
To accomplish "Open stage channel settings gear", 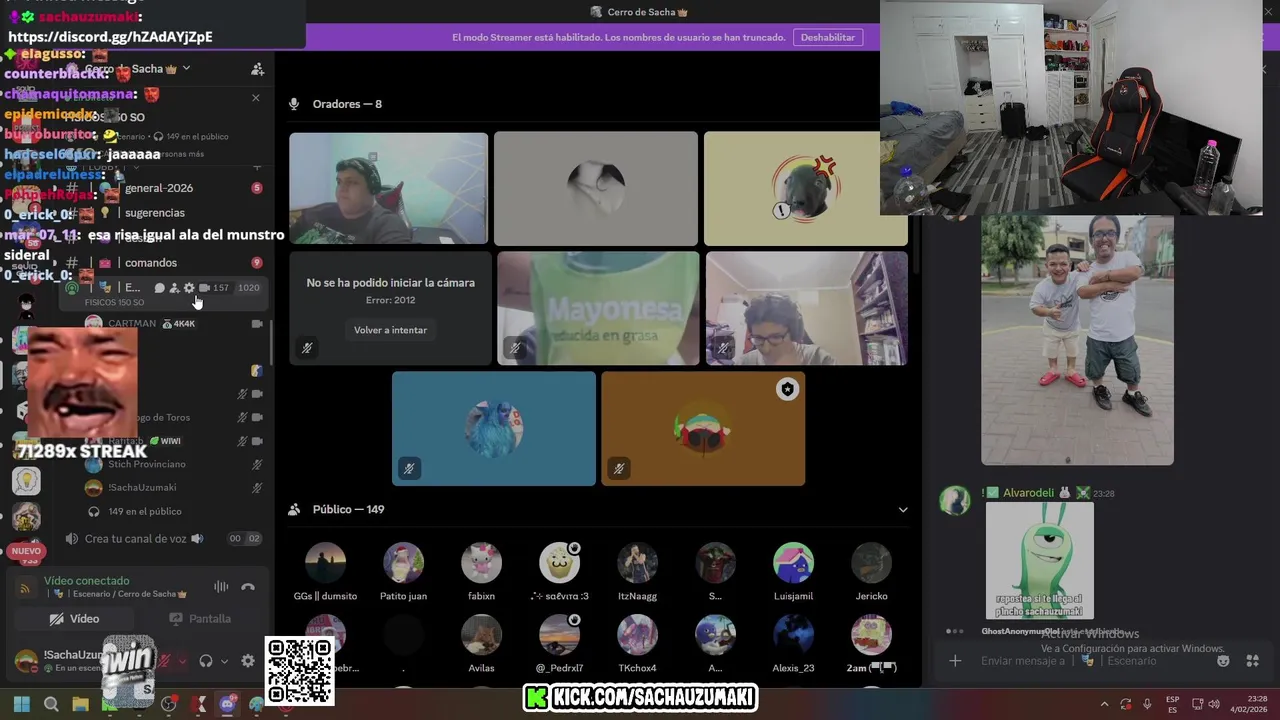I will (x=189, y=288).
